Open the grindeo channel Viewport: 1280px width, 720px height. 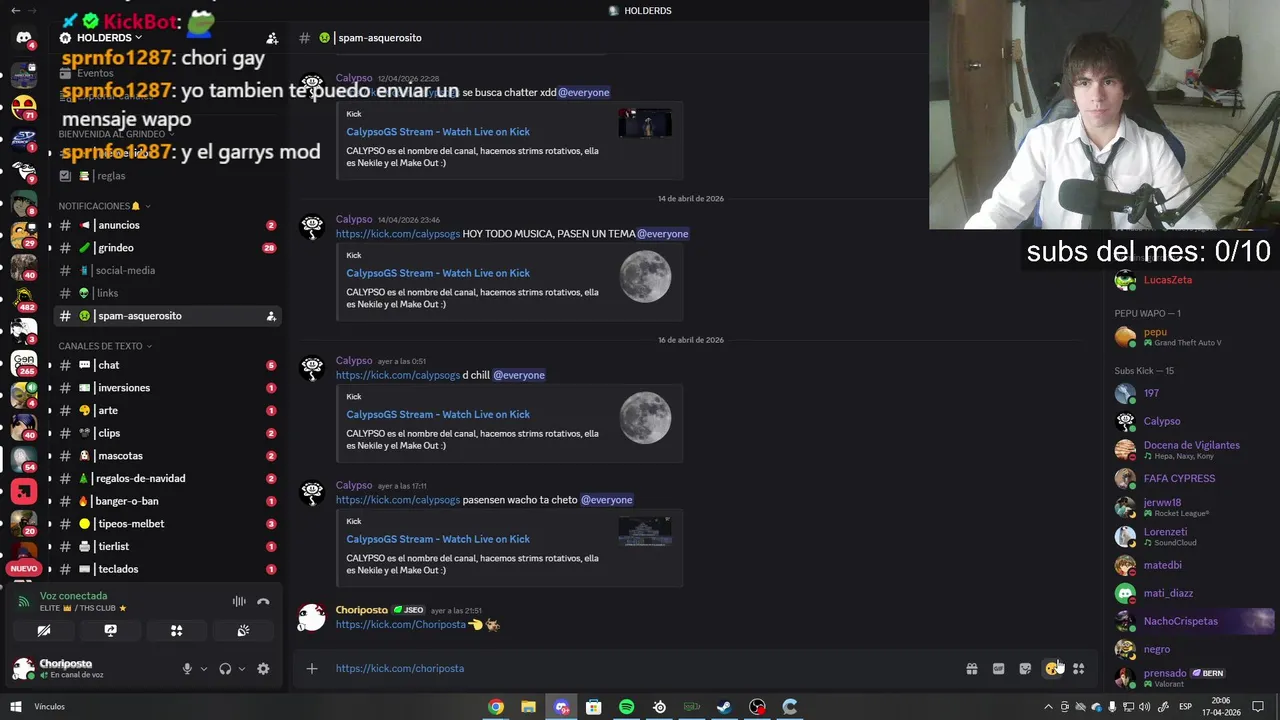pos(167,248)
